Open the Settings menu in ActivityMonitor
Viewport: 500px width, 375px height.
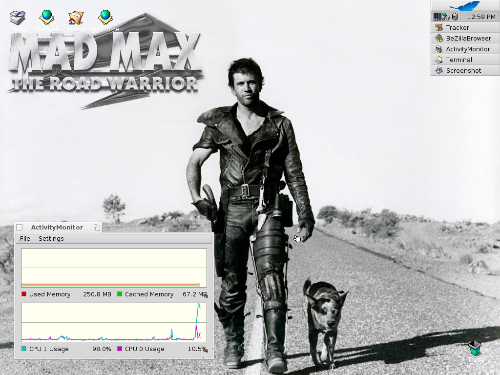click(x=51, y=238)
